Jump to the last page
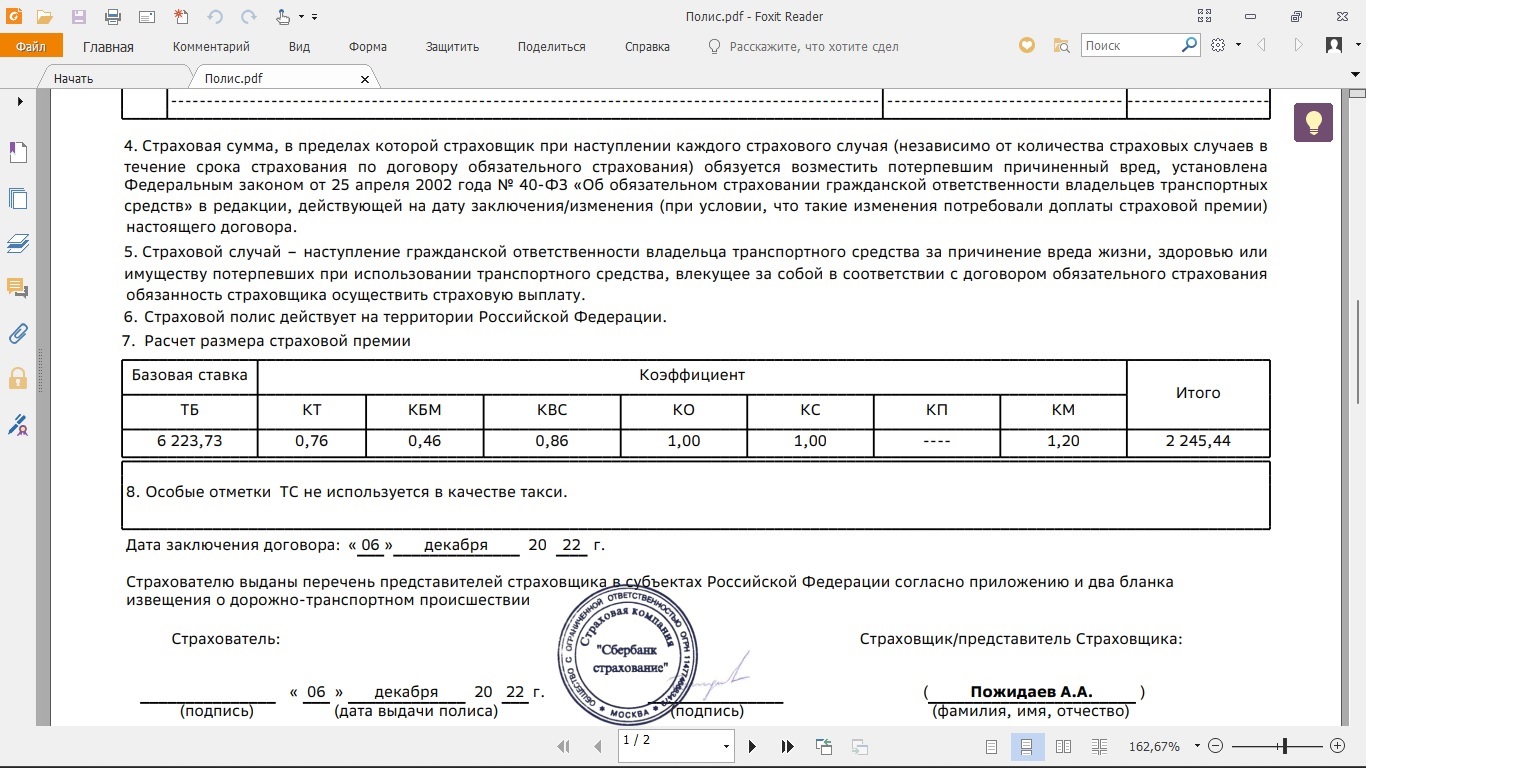The image size is (1536, 775). 787,746
